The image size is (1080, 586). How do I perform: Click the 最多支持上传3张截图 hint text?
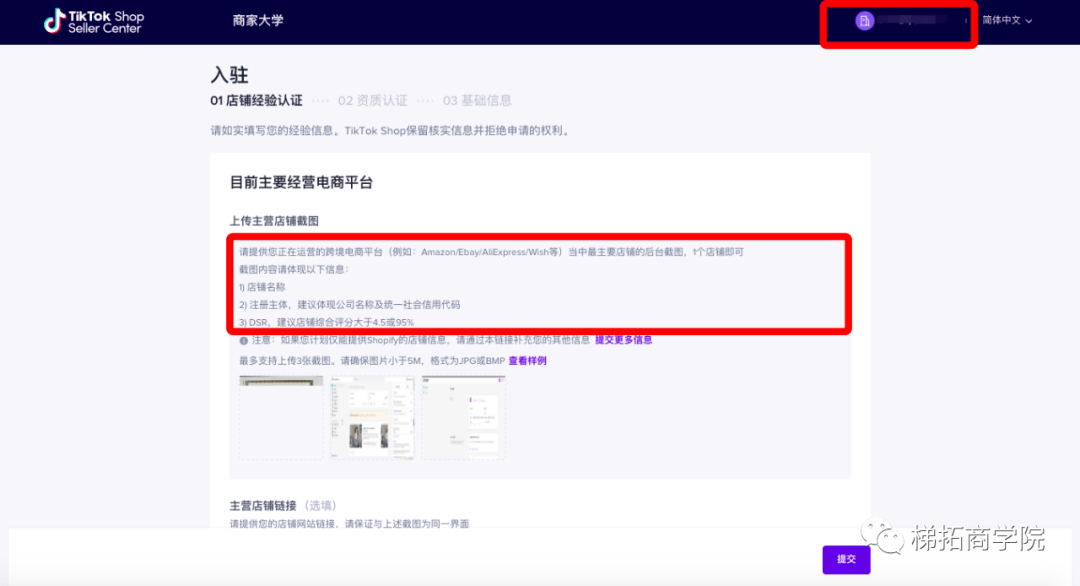pos(372,361)
